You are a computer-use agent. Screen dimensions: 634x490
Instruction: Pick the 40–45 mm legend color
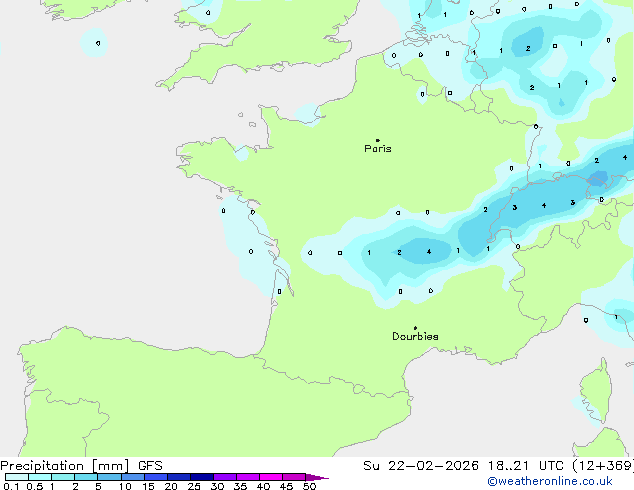(x=271, y=477)
